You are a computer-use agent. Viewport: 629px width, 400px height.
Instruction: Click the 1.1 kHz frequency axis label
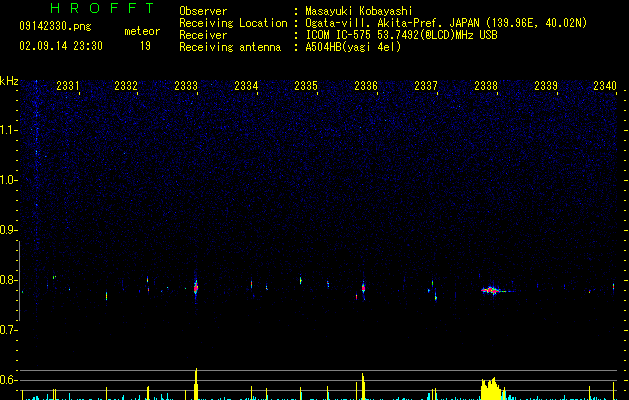point(8,130)
